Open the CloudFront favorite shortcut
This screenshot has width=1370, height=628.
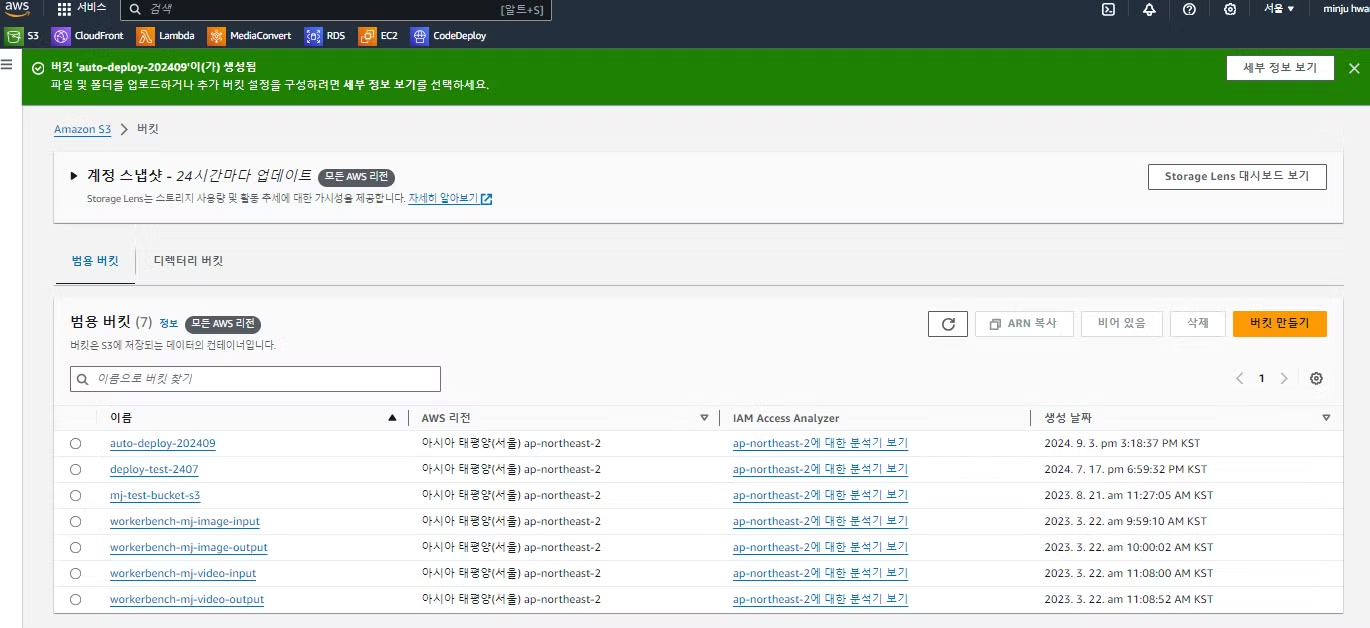(x=87, y=35)
